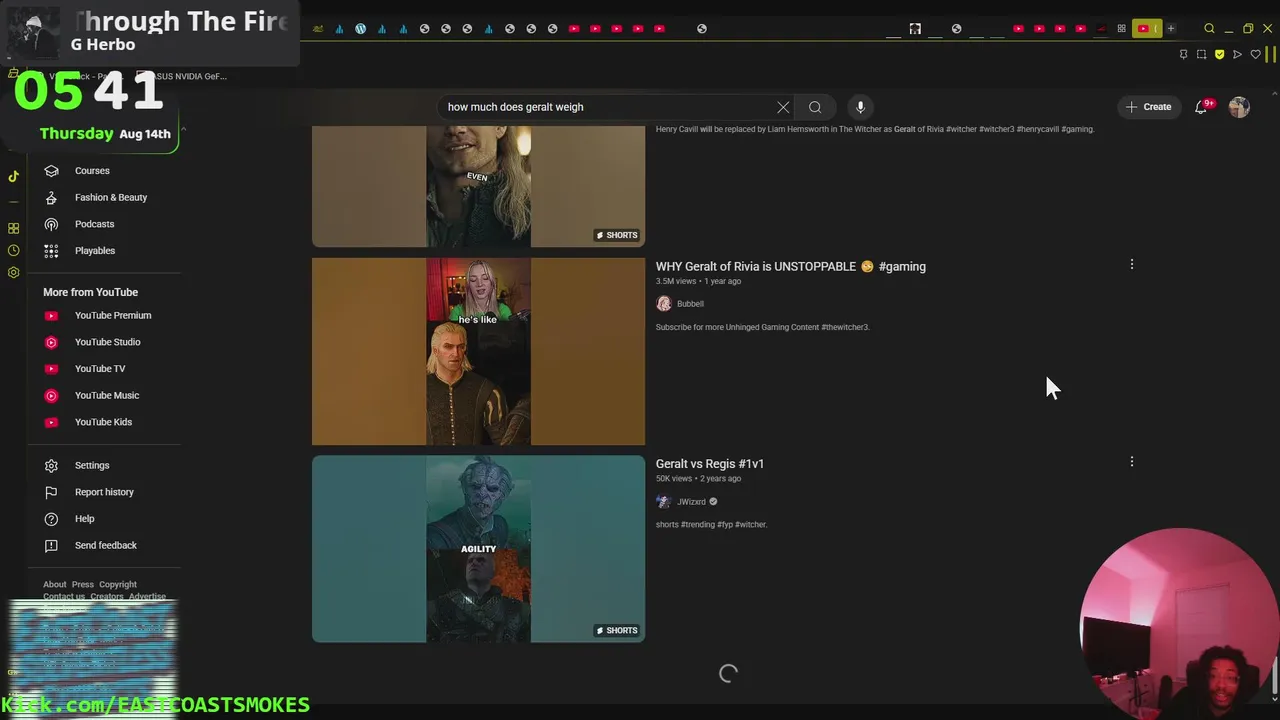The height and width of the screenshot is (720, 1280).
Task: Open YouTube Kids
Action: pyautogui.click(x=103, y=422)
